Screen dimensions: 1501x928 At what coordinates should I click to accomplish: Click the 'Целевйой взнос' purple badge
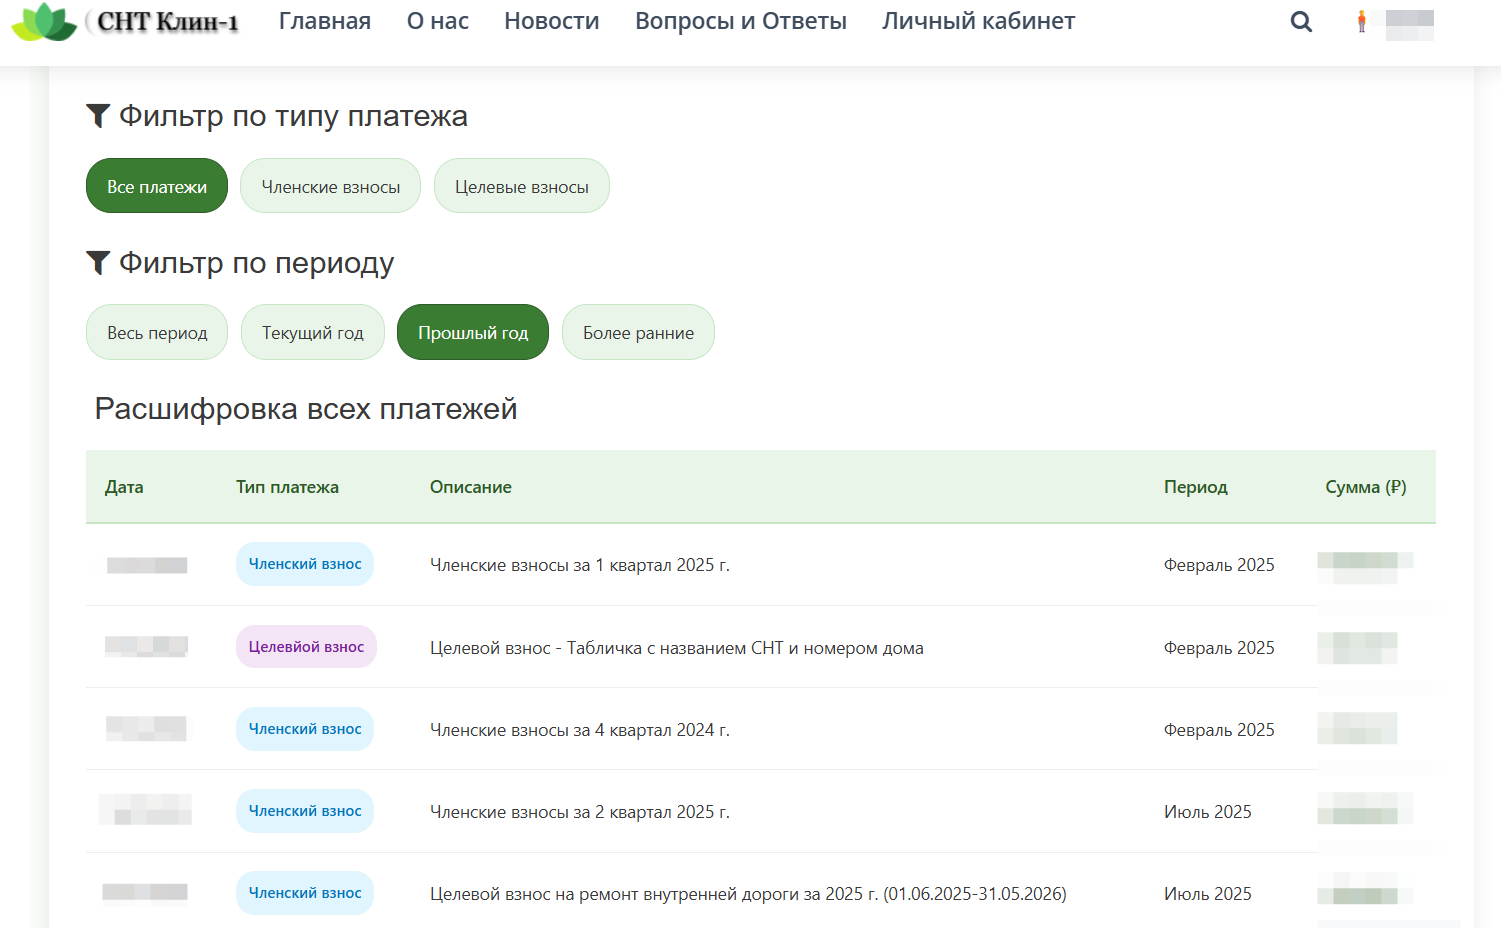pyautogui.click(x=306, y=647)
